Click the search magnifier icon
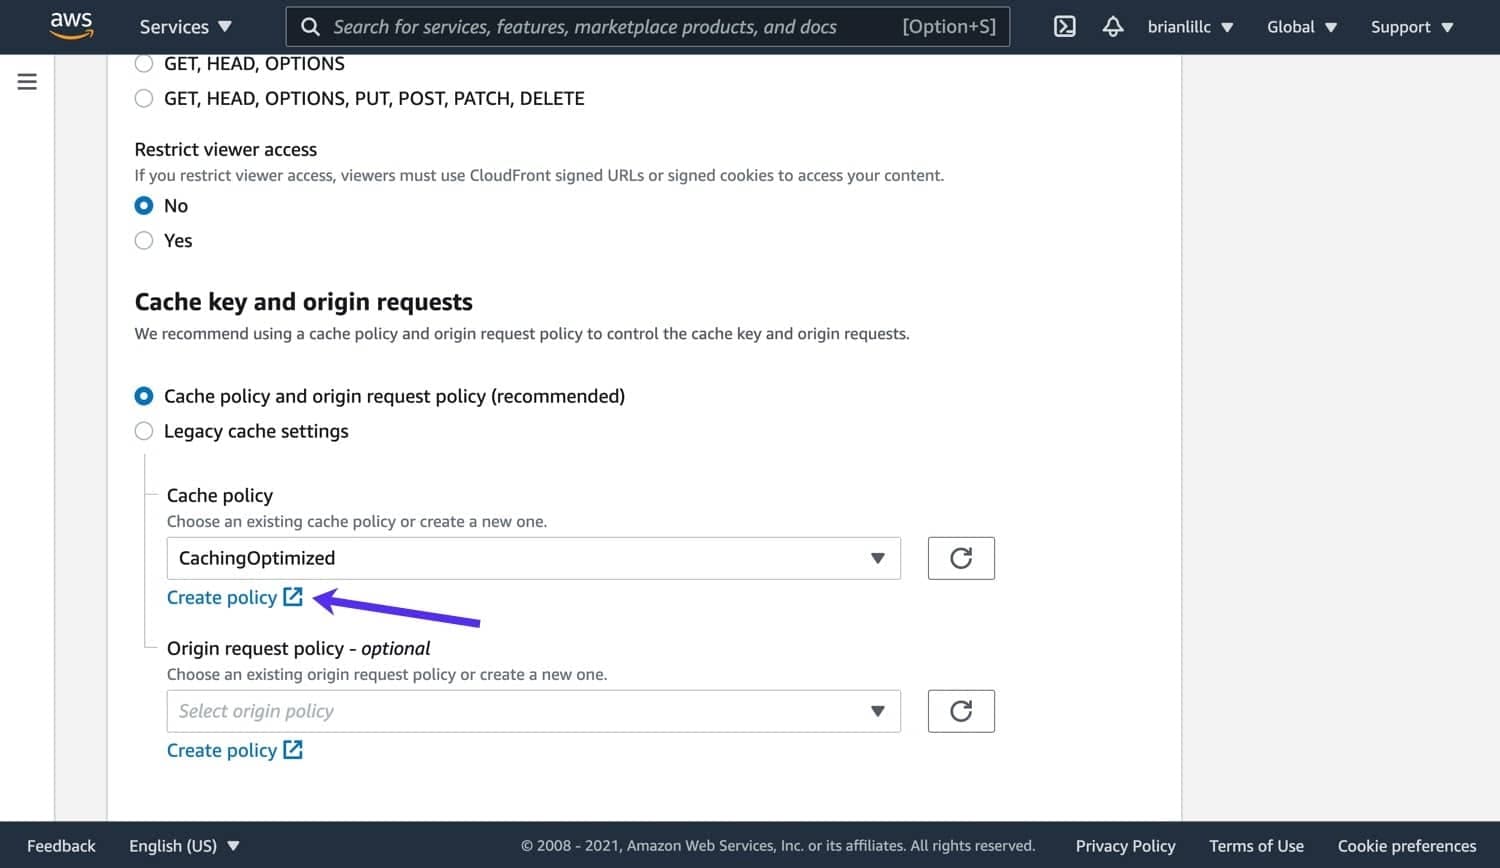 (311, 26)
